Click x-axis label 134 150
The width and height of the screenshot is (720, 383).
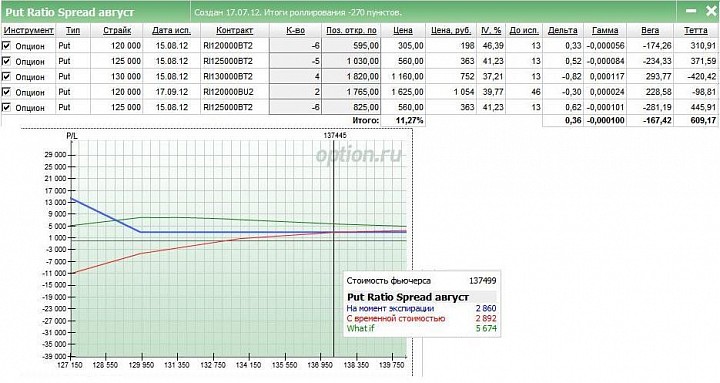[248, 366]
